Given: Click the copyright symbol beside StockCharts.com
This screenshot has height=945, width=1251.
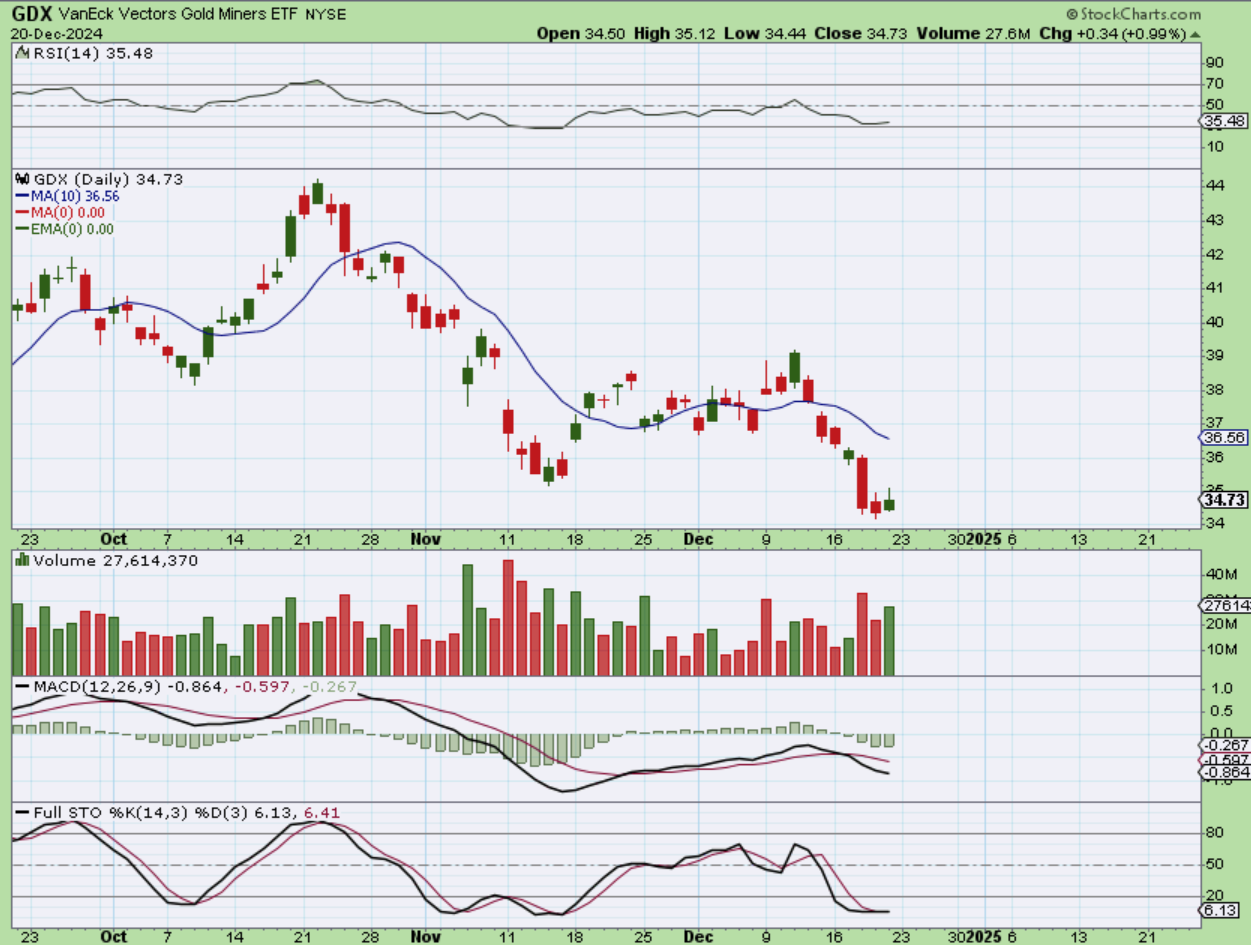Looking at the screenshot, I should tap(1072, 15).
